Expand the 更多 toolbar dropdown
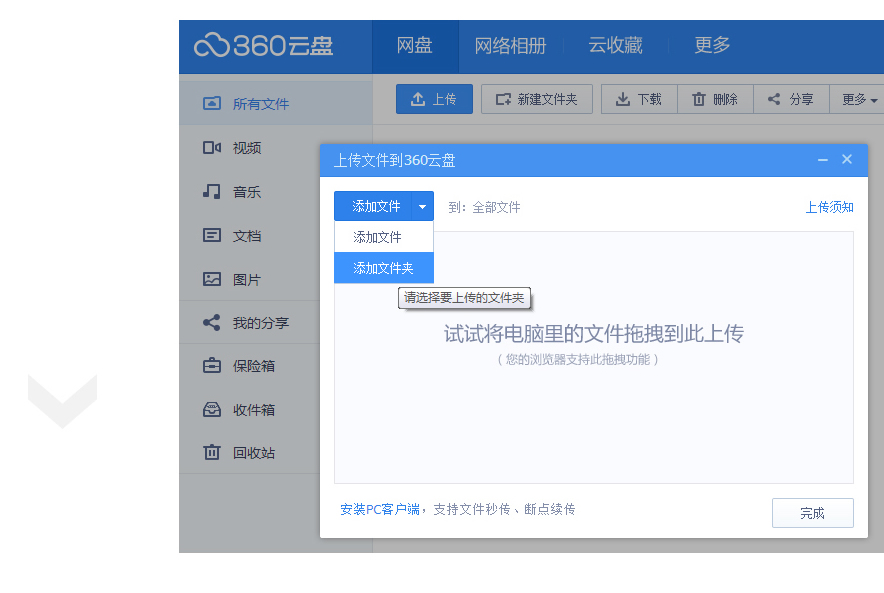Image resolution: width=884 pixels, height=593 pixels. pos(858,99)
